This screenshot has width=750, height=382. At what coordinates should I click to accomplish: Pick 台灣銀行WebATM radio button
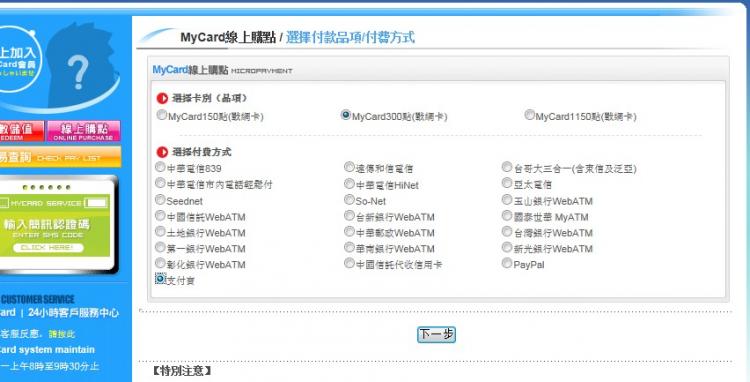click(x=507, y=231)
